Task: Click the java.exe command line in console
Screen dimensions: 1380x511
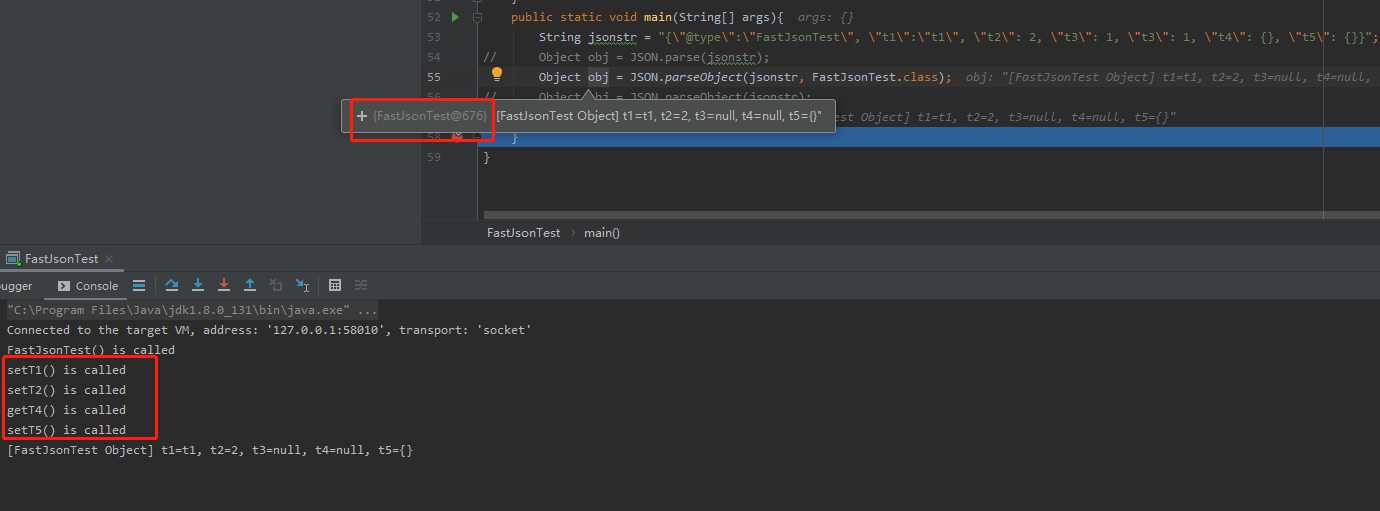Action: click(192, 310)
